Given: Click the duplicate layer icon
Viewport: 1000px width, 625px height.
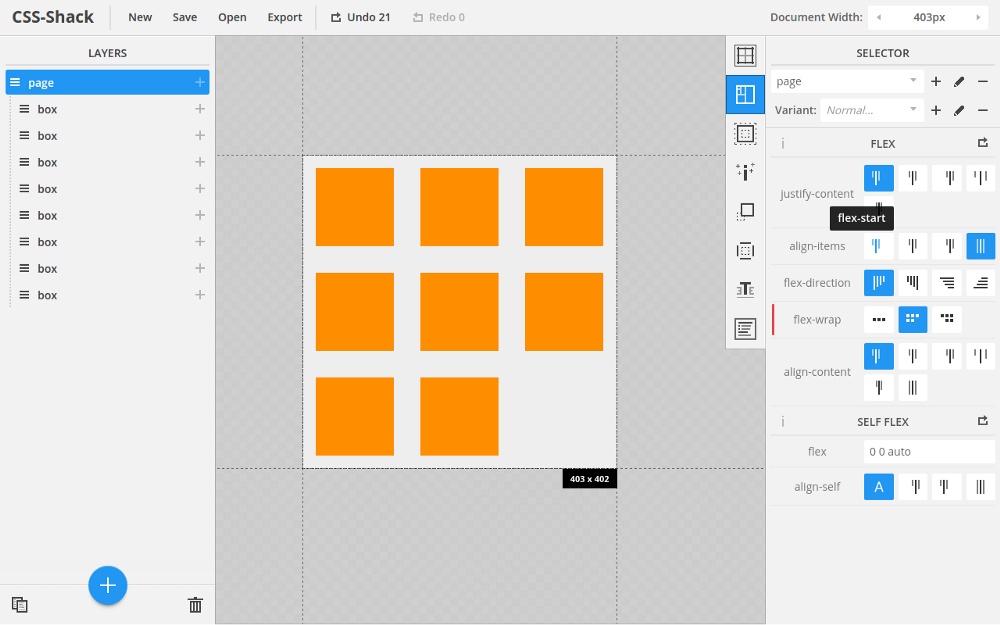Looking at the screenshot, I should click(x=20, y=604).
